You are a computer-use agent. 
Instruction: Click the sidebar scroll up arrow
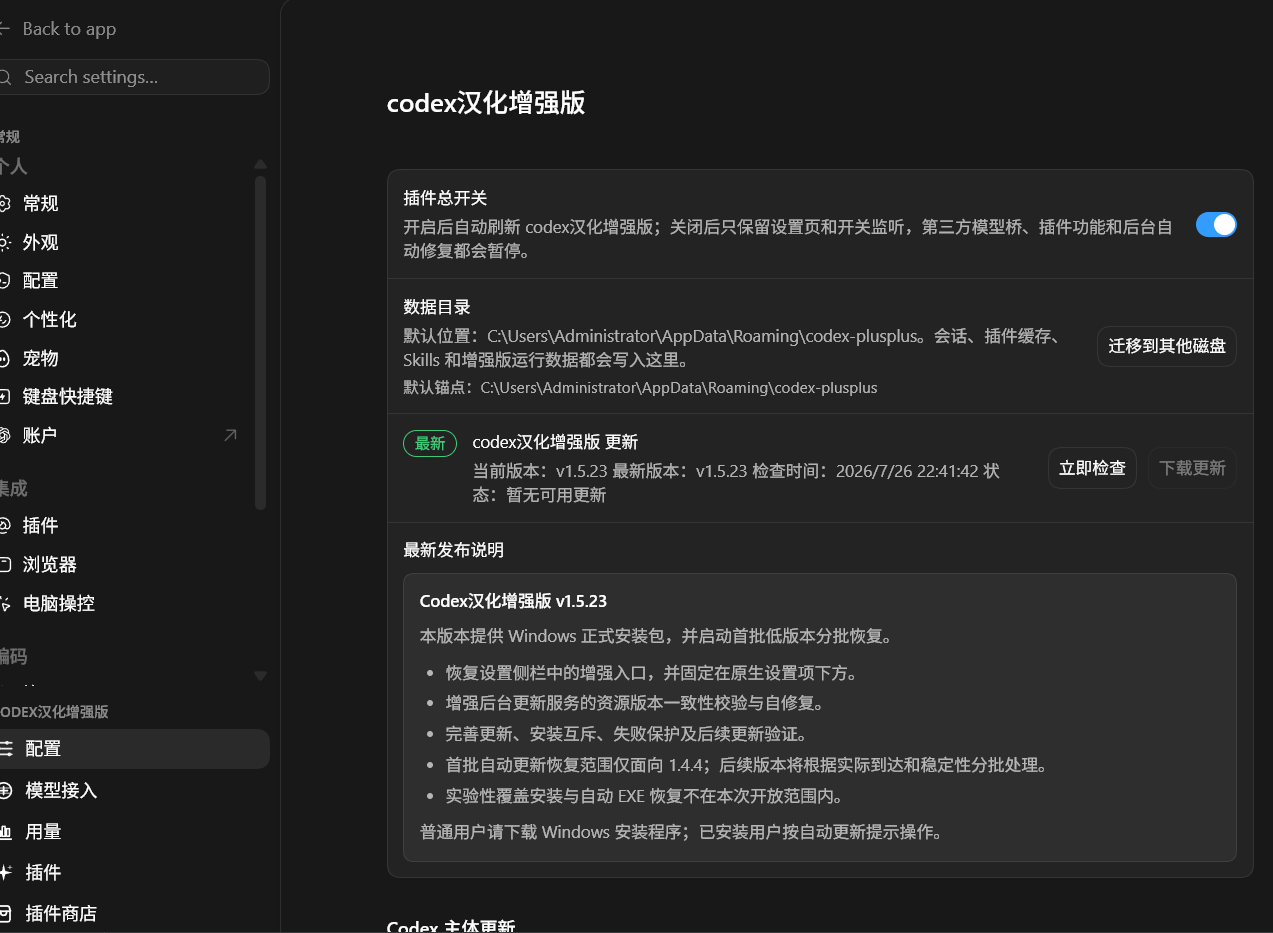260,164
